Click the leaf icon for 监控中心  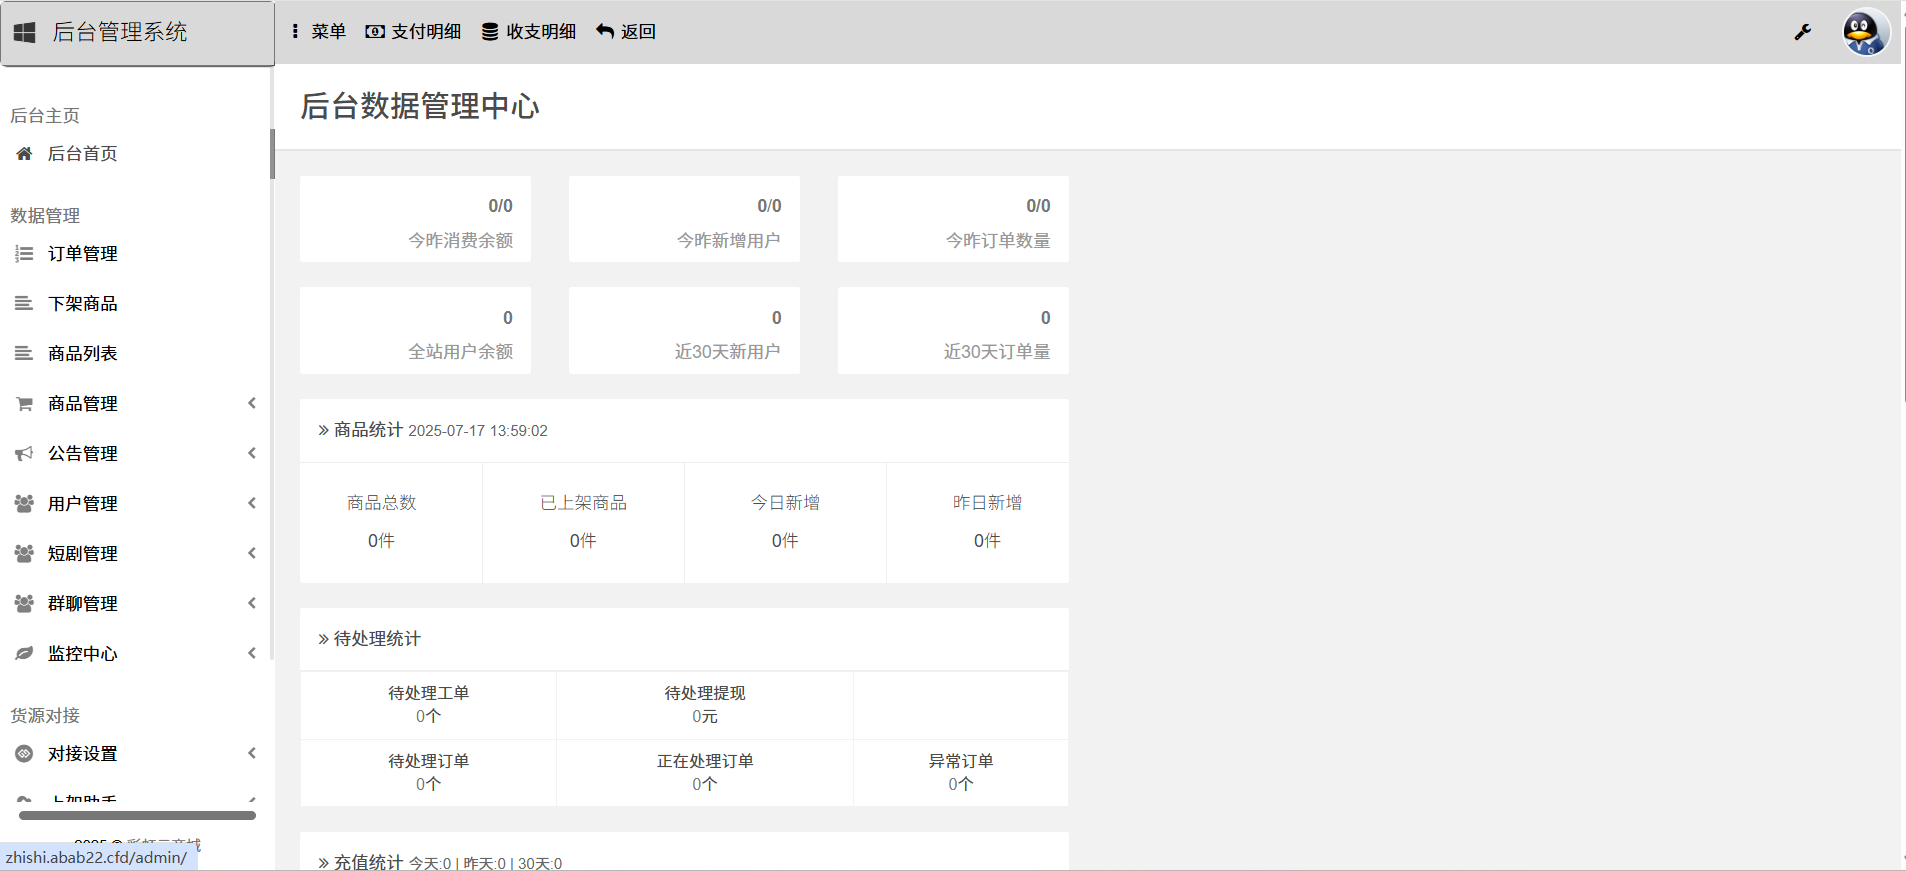pos(24,654)
